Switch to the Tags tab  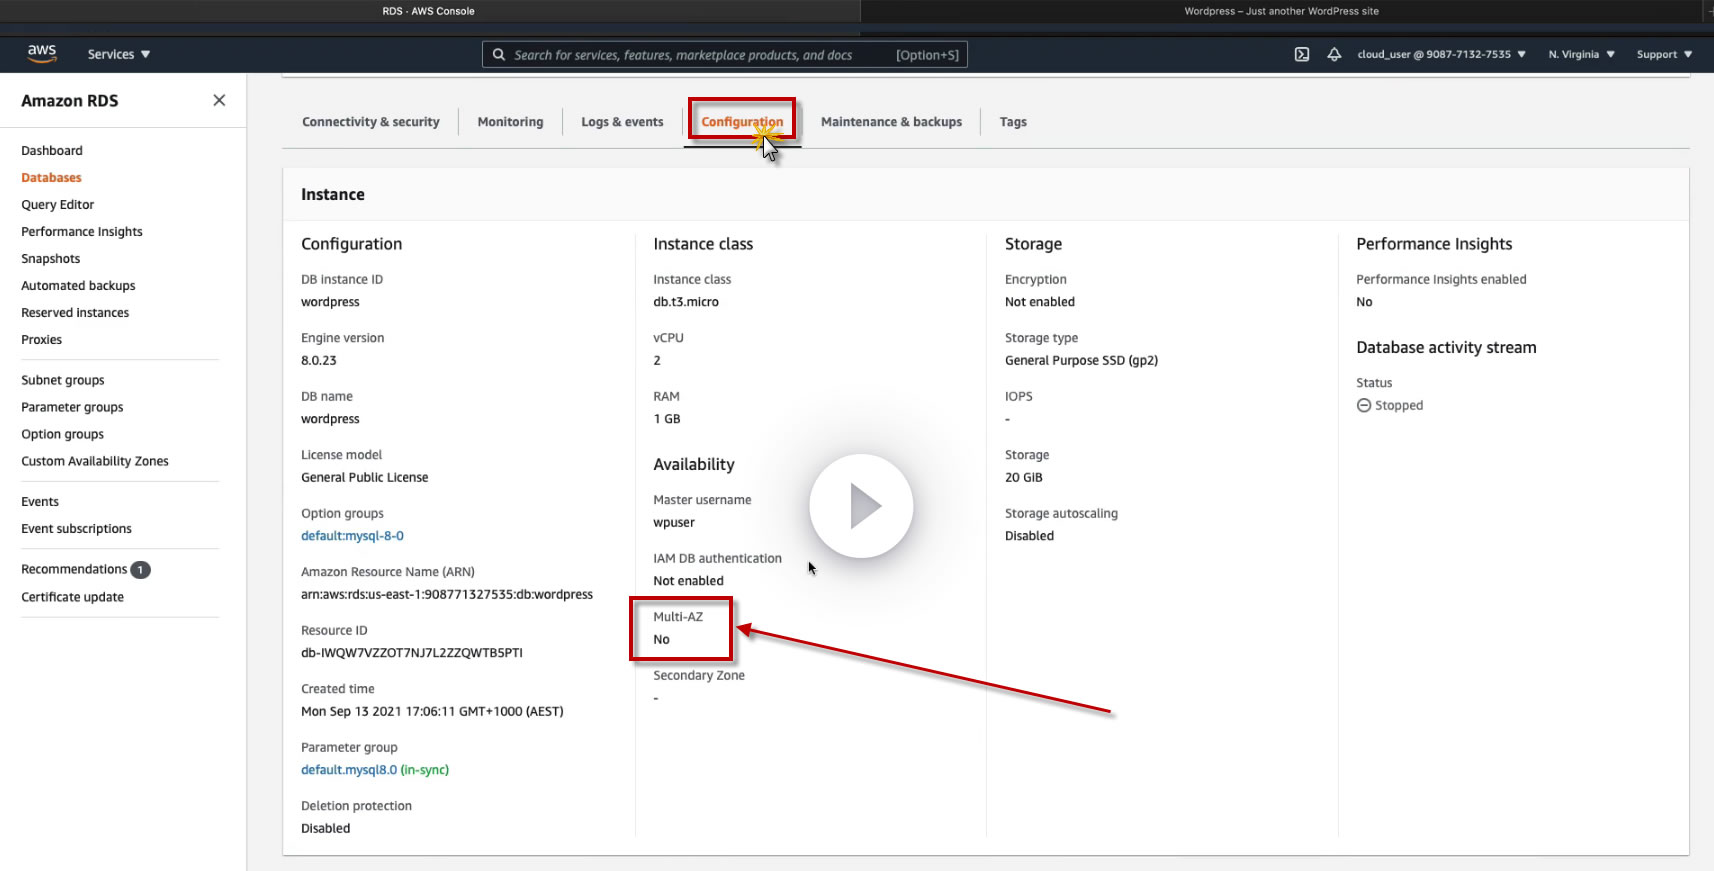pyautogui.click(x=1013, y=122)
